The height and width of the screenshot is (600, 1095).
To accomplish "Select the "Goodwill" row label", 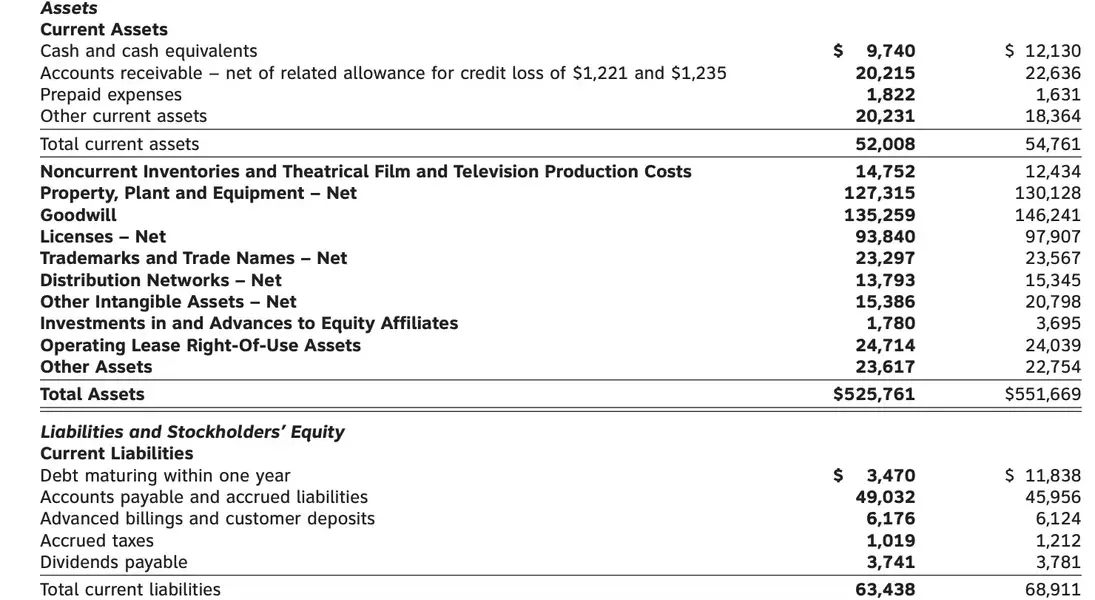I will point(78,215).
